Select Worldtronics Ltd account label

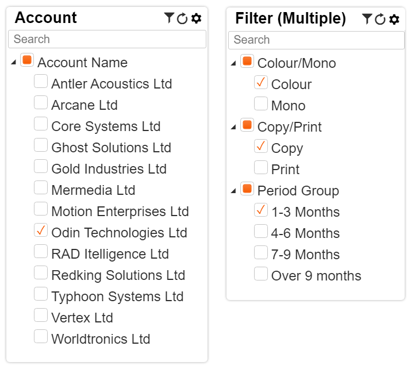click(x=101, y=339)
